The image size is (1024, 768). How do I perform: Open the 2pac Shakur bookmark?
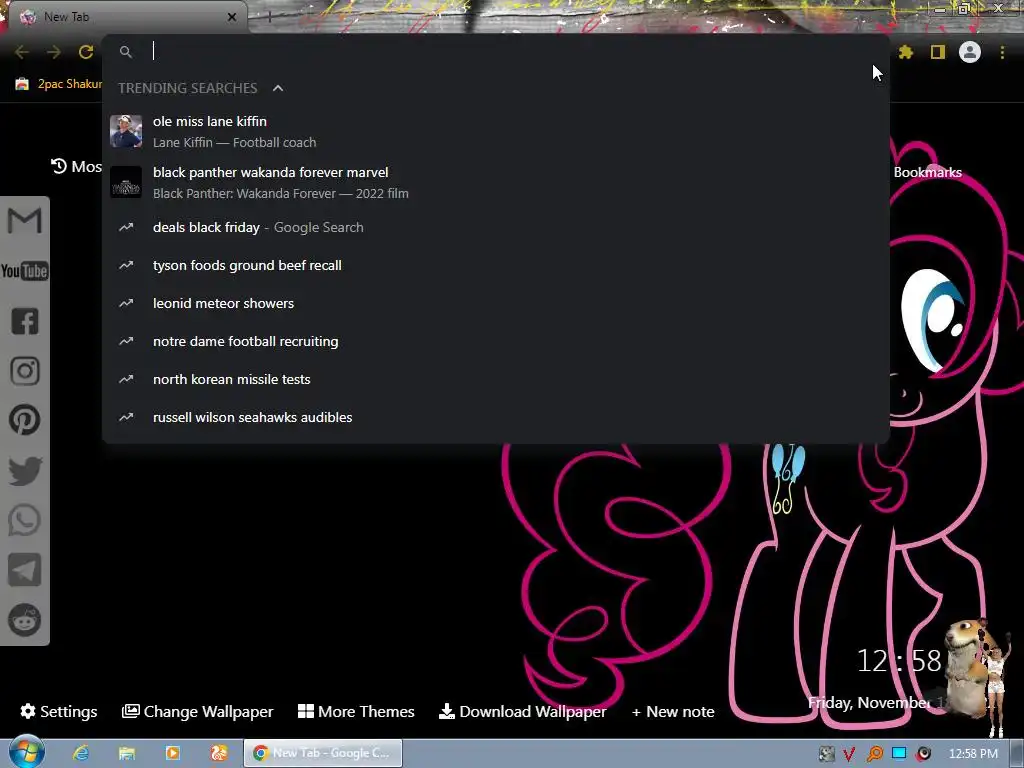coord(59,84)
